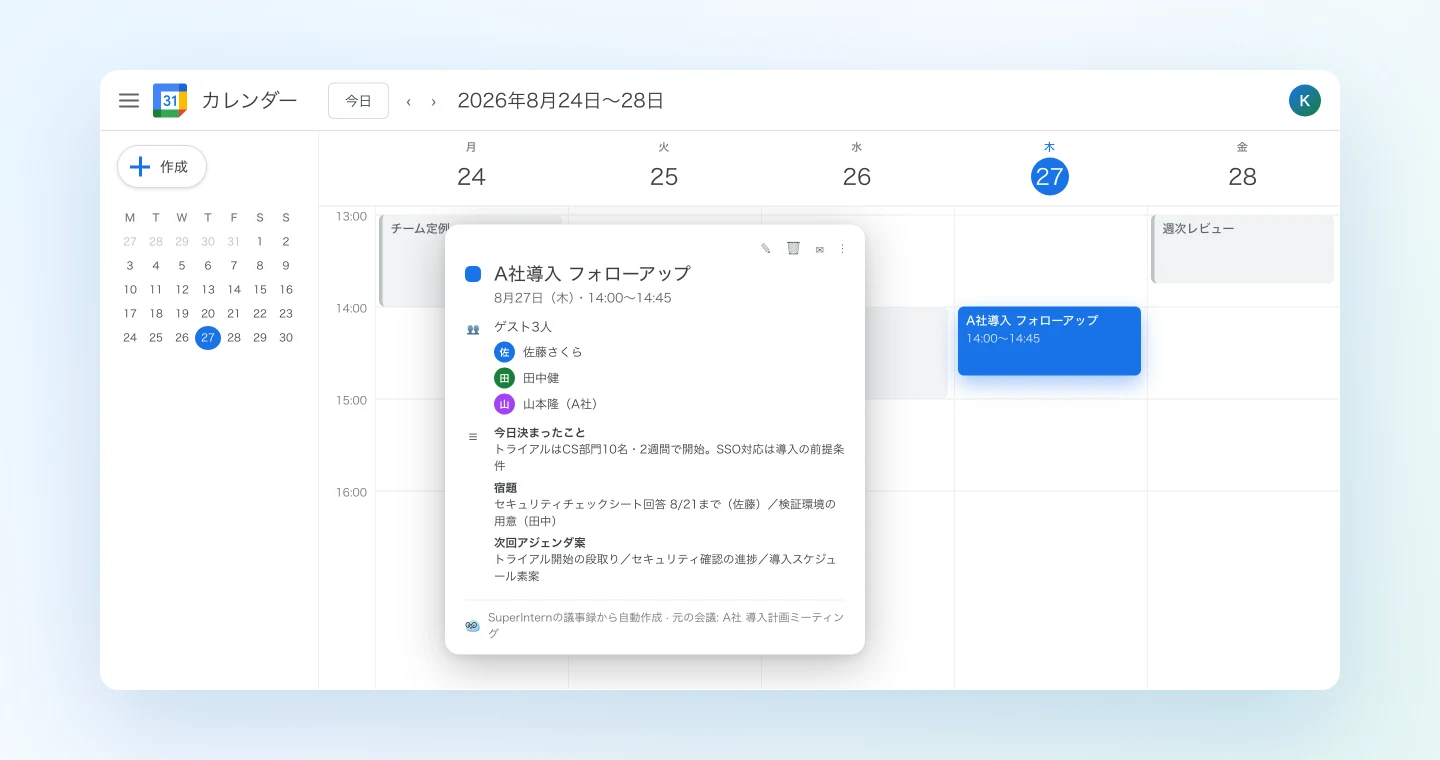Select day 9 in the mini calendar
The width and height of the screenshot is (1440, 760).
[286, 266]
